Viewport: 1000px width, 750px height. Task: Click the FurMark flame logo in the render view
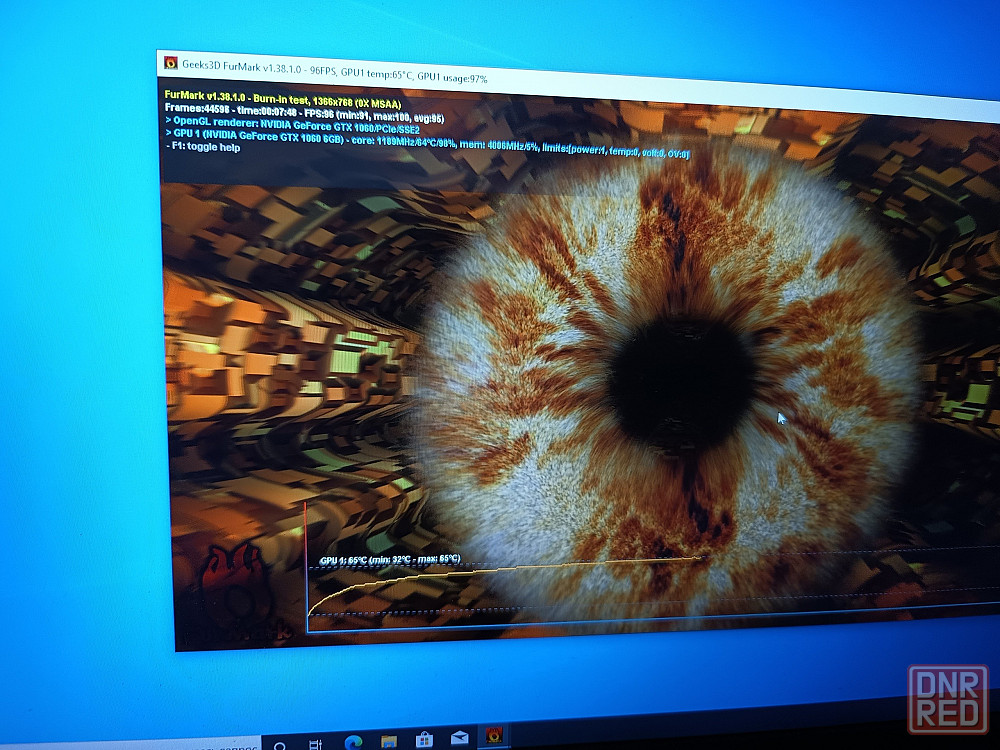point(235,584)
